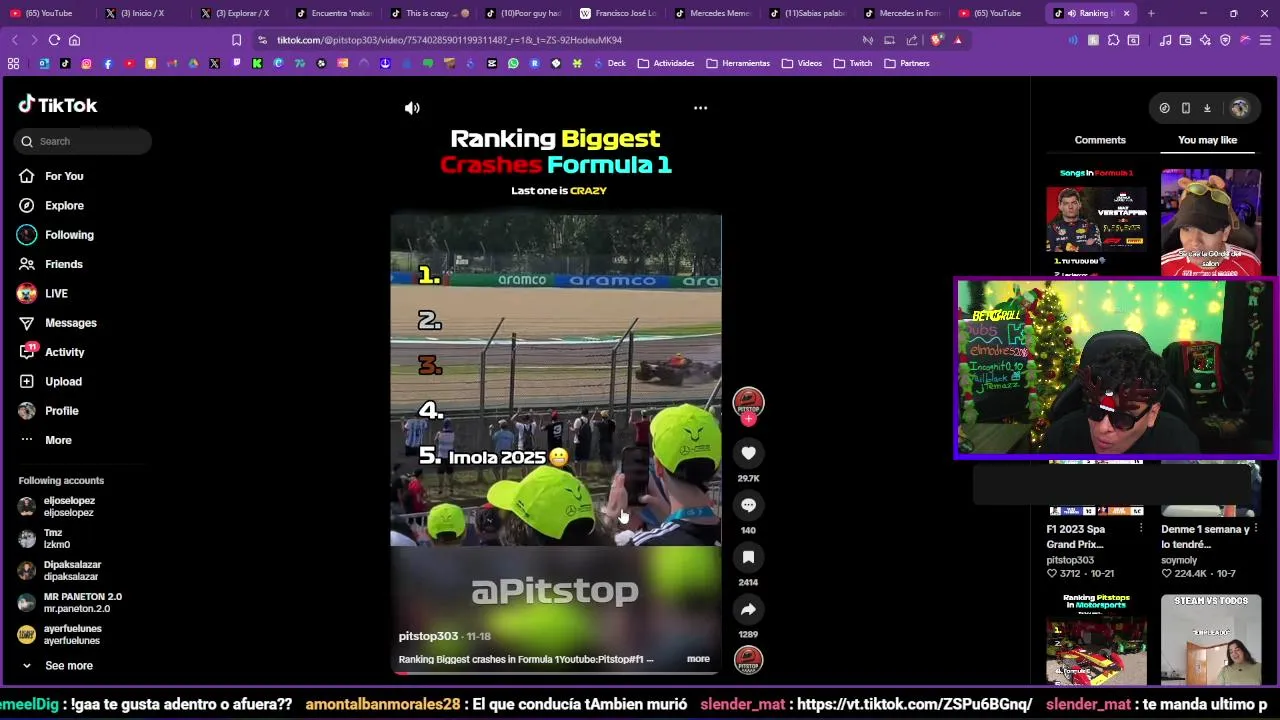The height and width of the screenshot is (720, 1280).
Task: Open 'STEAM VS TODOS' recommended thumbnail
Action: (x=1211, y=638)
